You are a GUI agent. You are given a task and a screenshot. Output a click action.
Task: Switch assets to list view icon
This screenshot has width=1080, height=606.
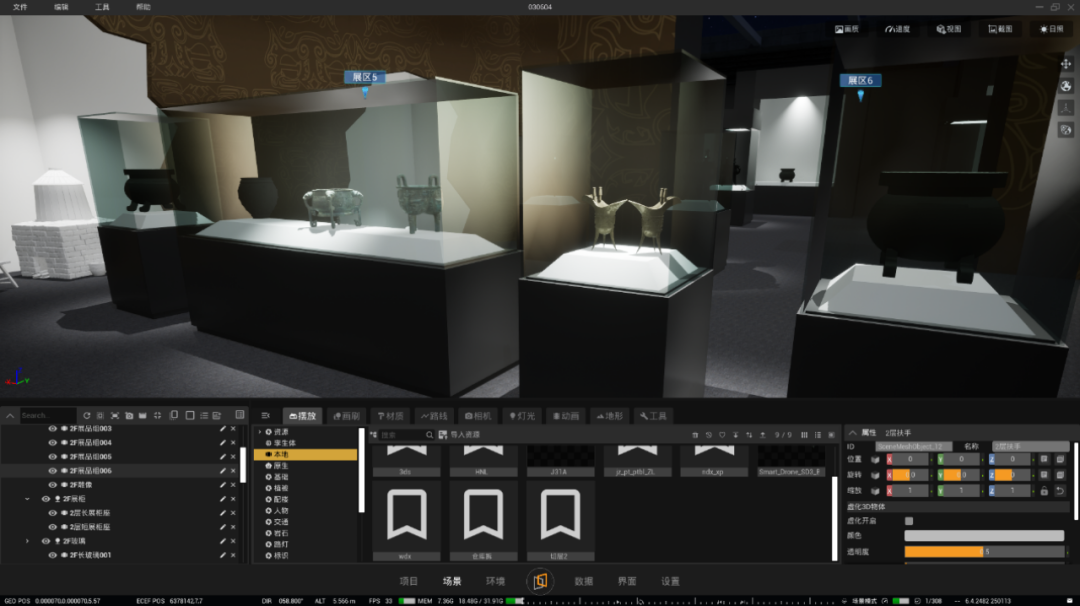818,435
